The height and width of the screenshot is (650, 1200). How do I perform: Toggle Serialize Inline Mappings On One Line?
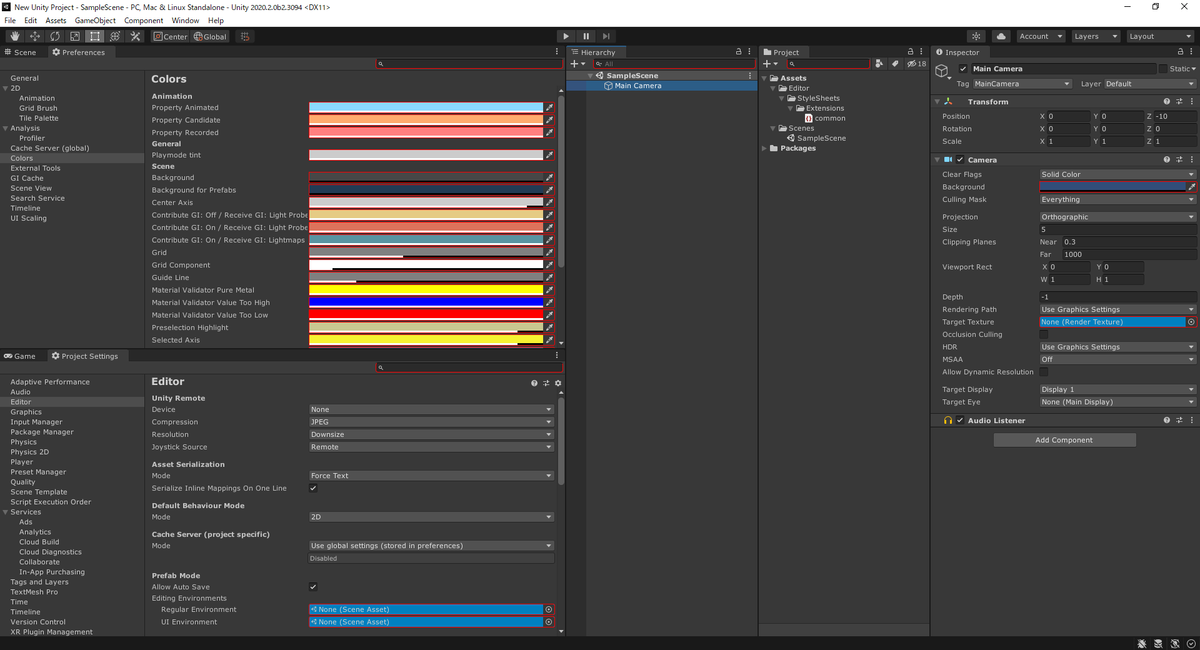(314, 488)
